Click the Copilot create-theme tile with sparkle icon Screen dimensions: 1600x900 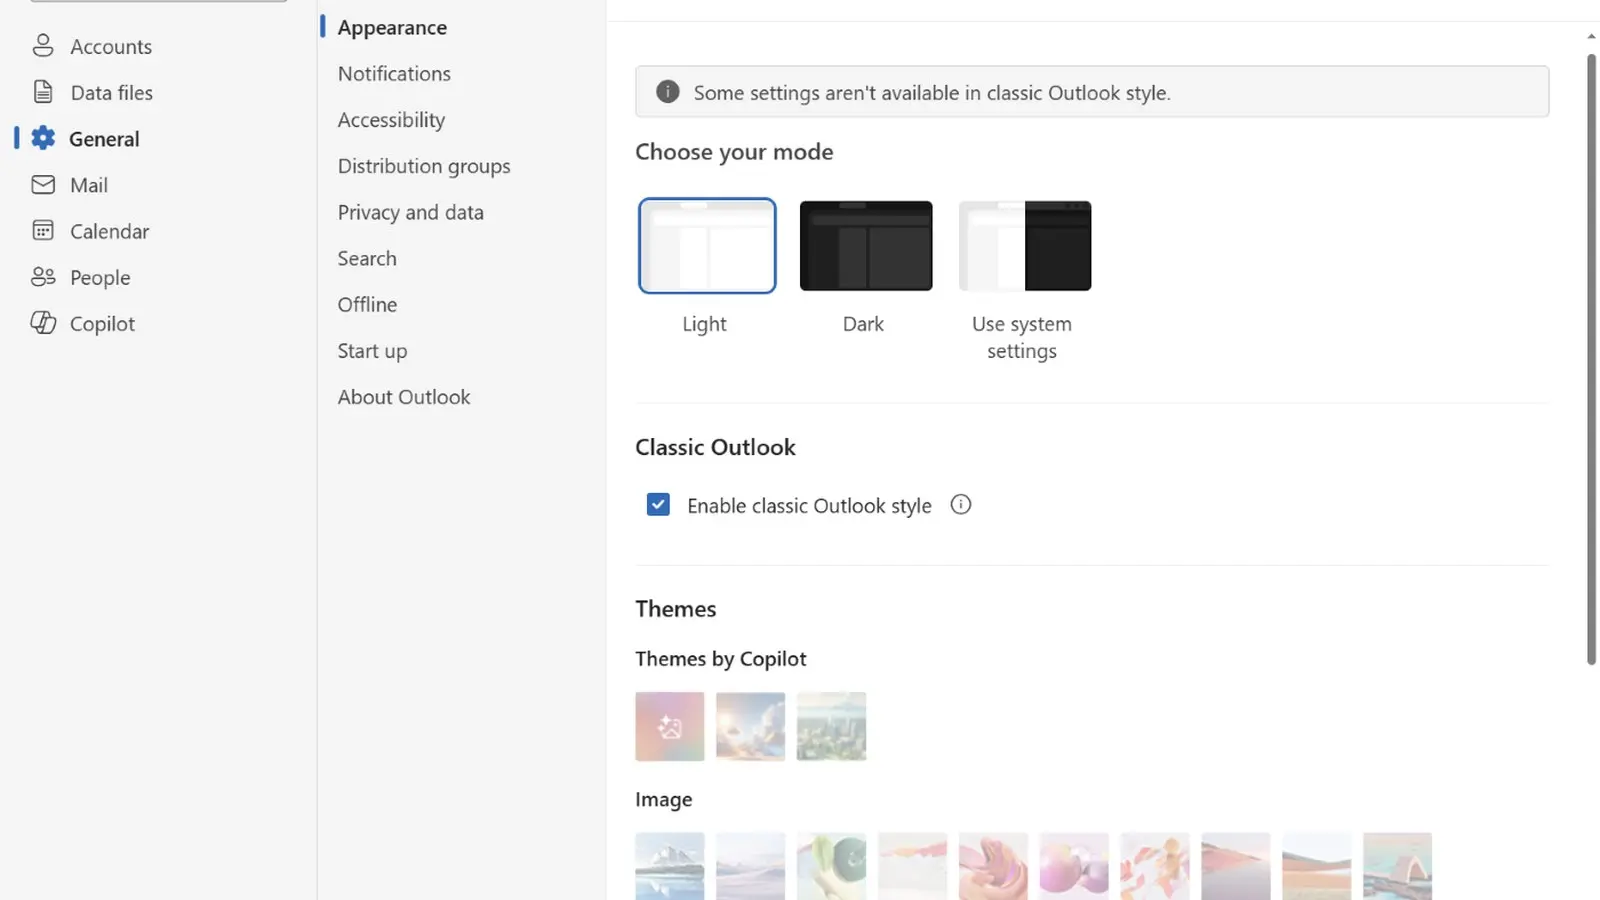(670, 726)
